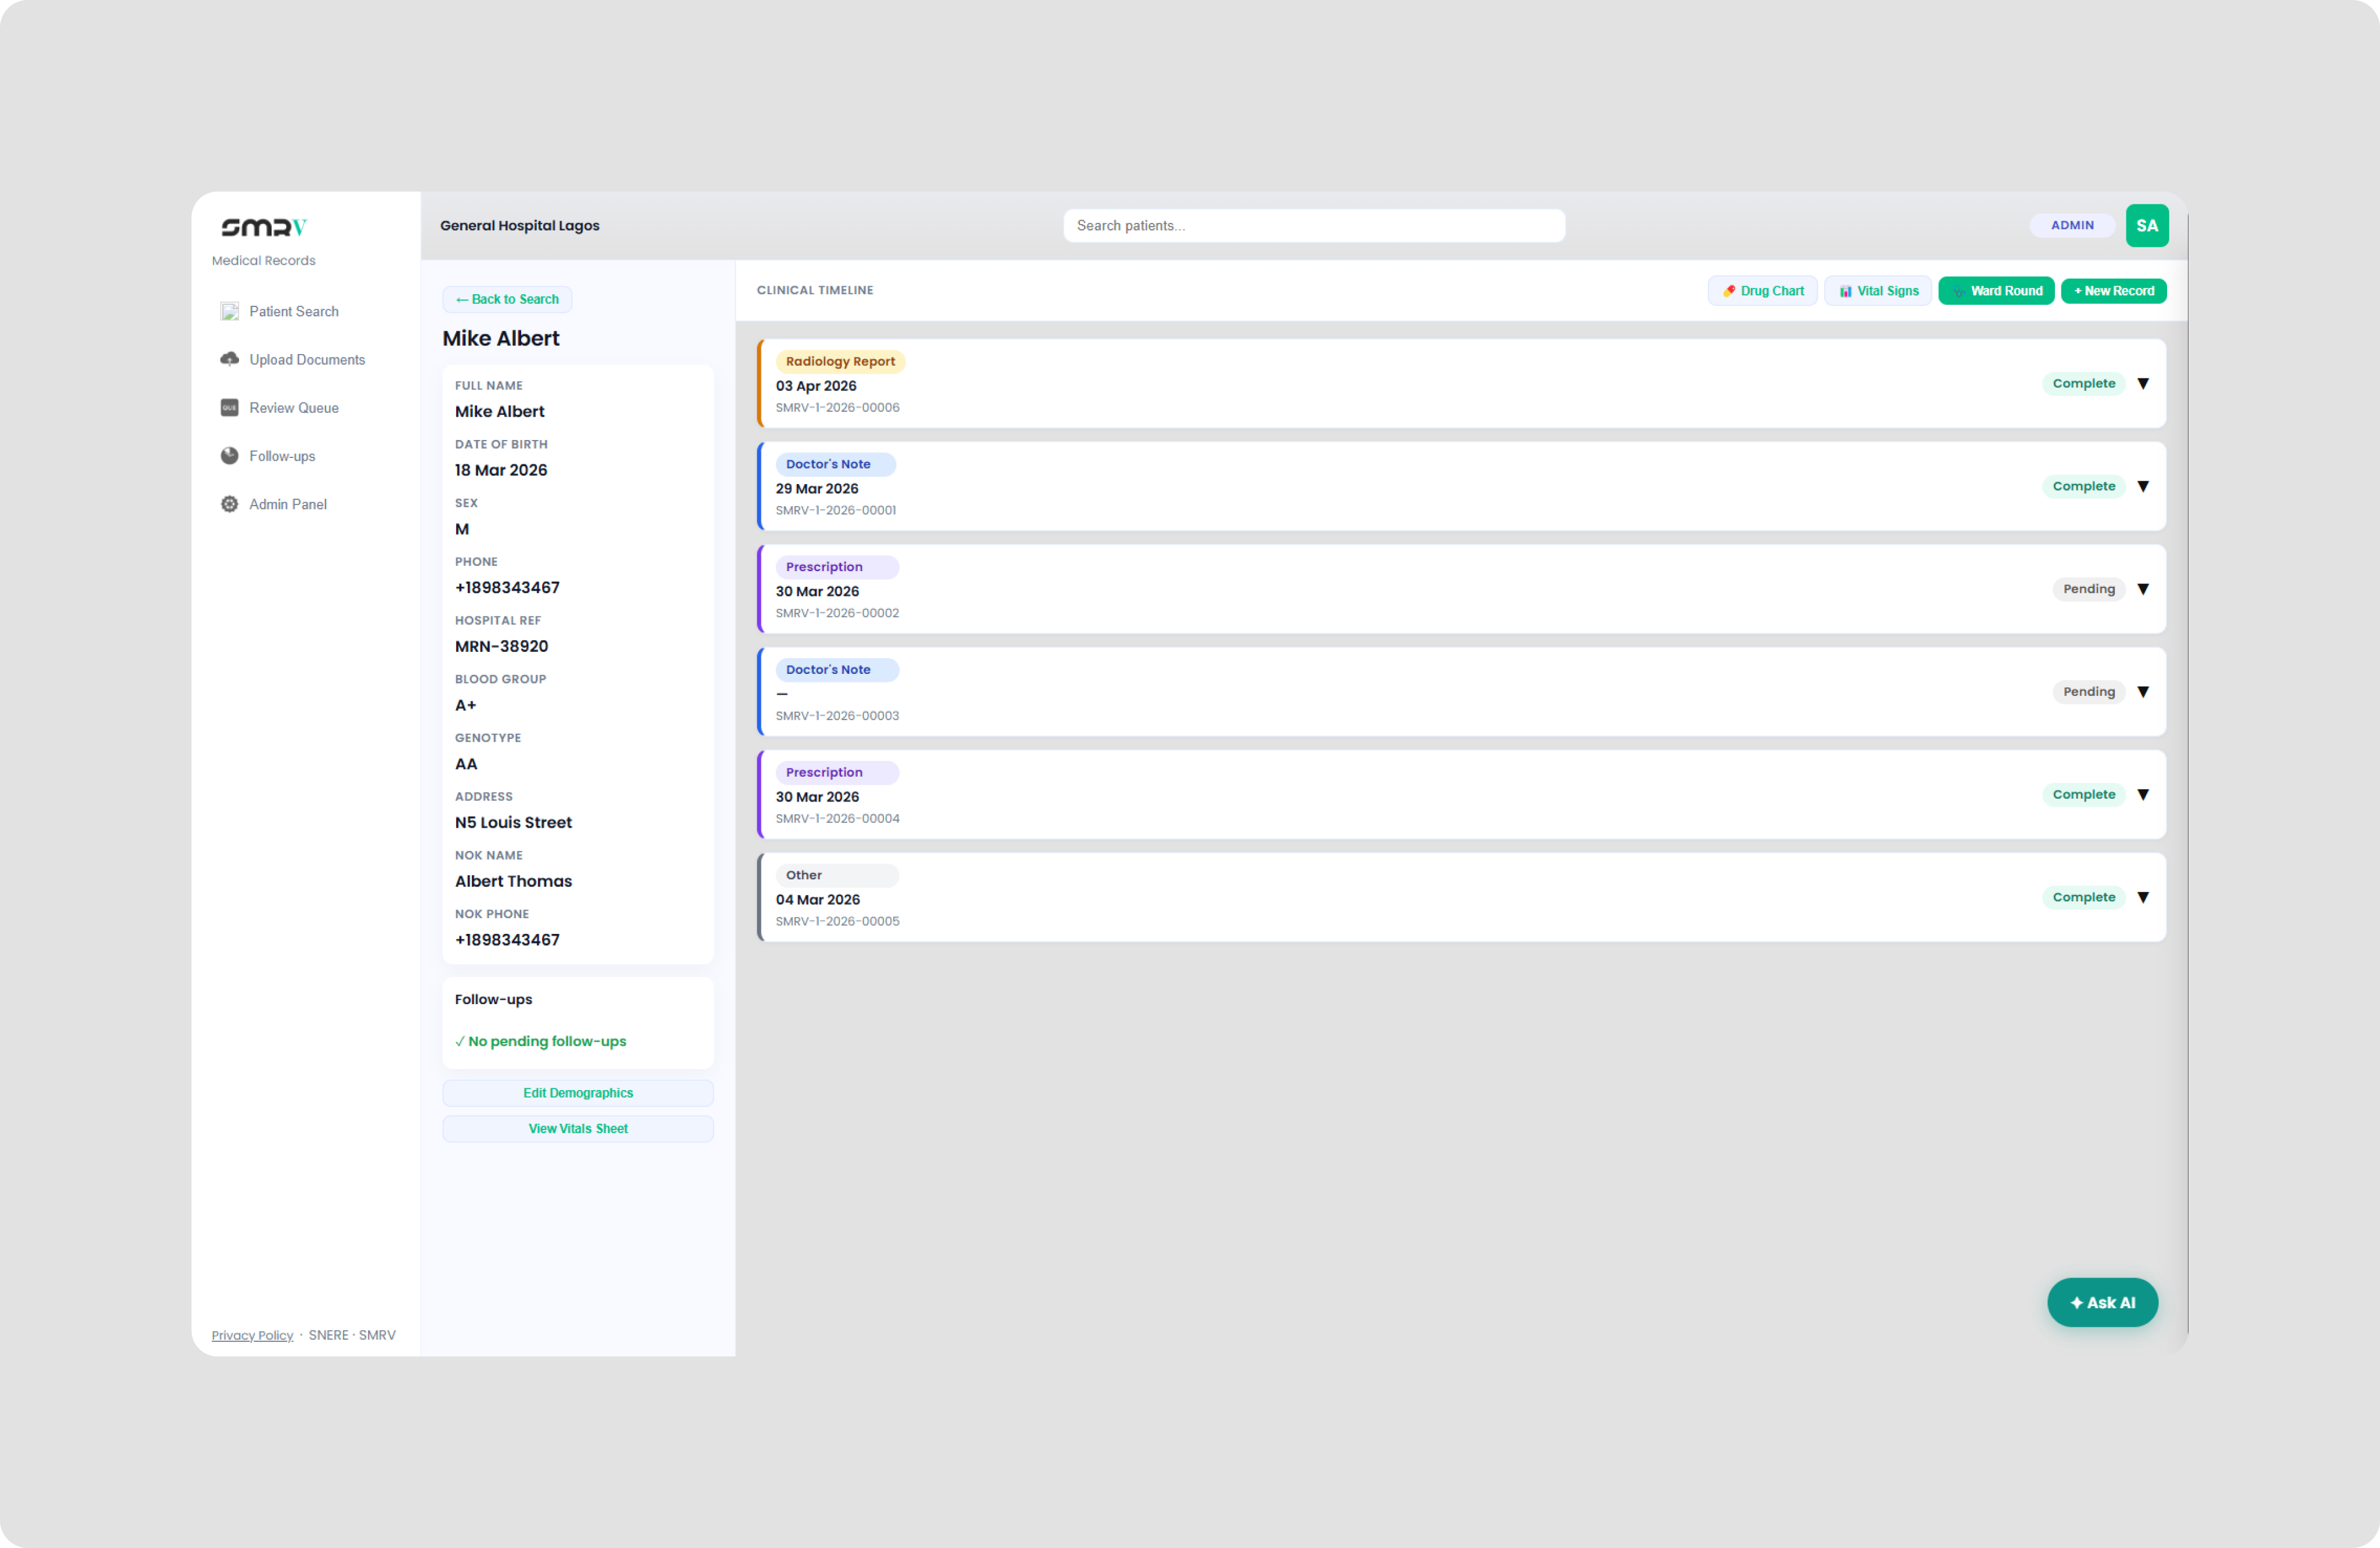Click the Search patients field

[1313, 226]
